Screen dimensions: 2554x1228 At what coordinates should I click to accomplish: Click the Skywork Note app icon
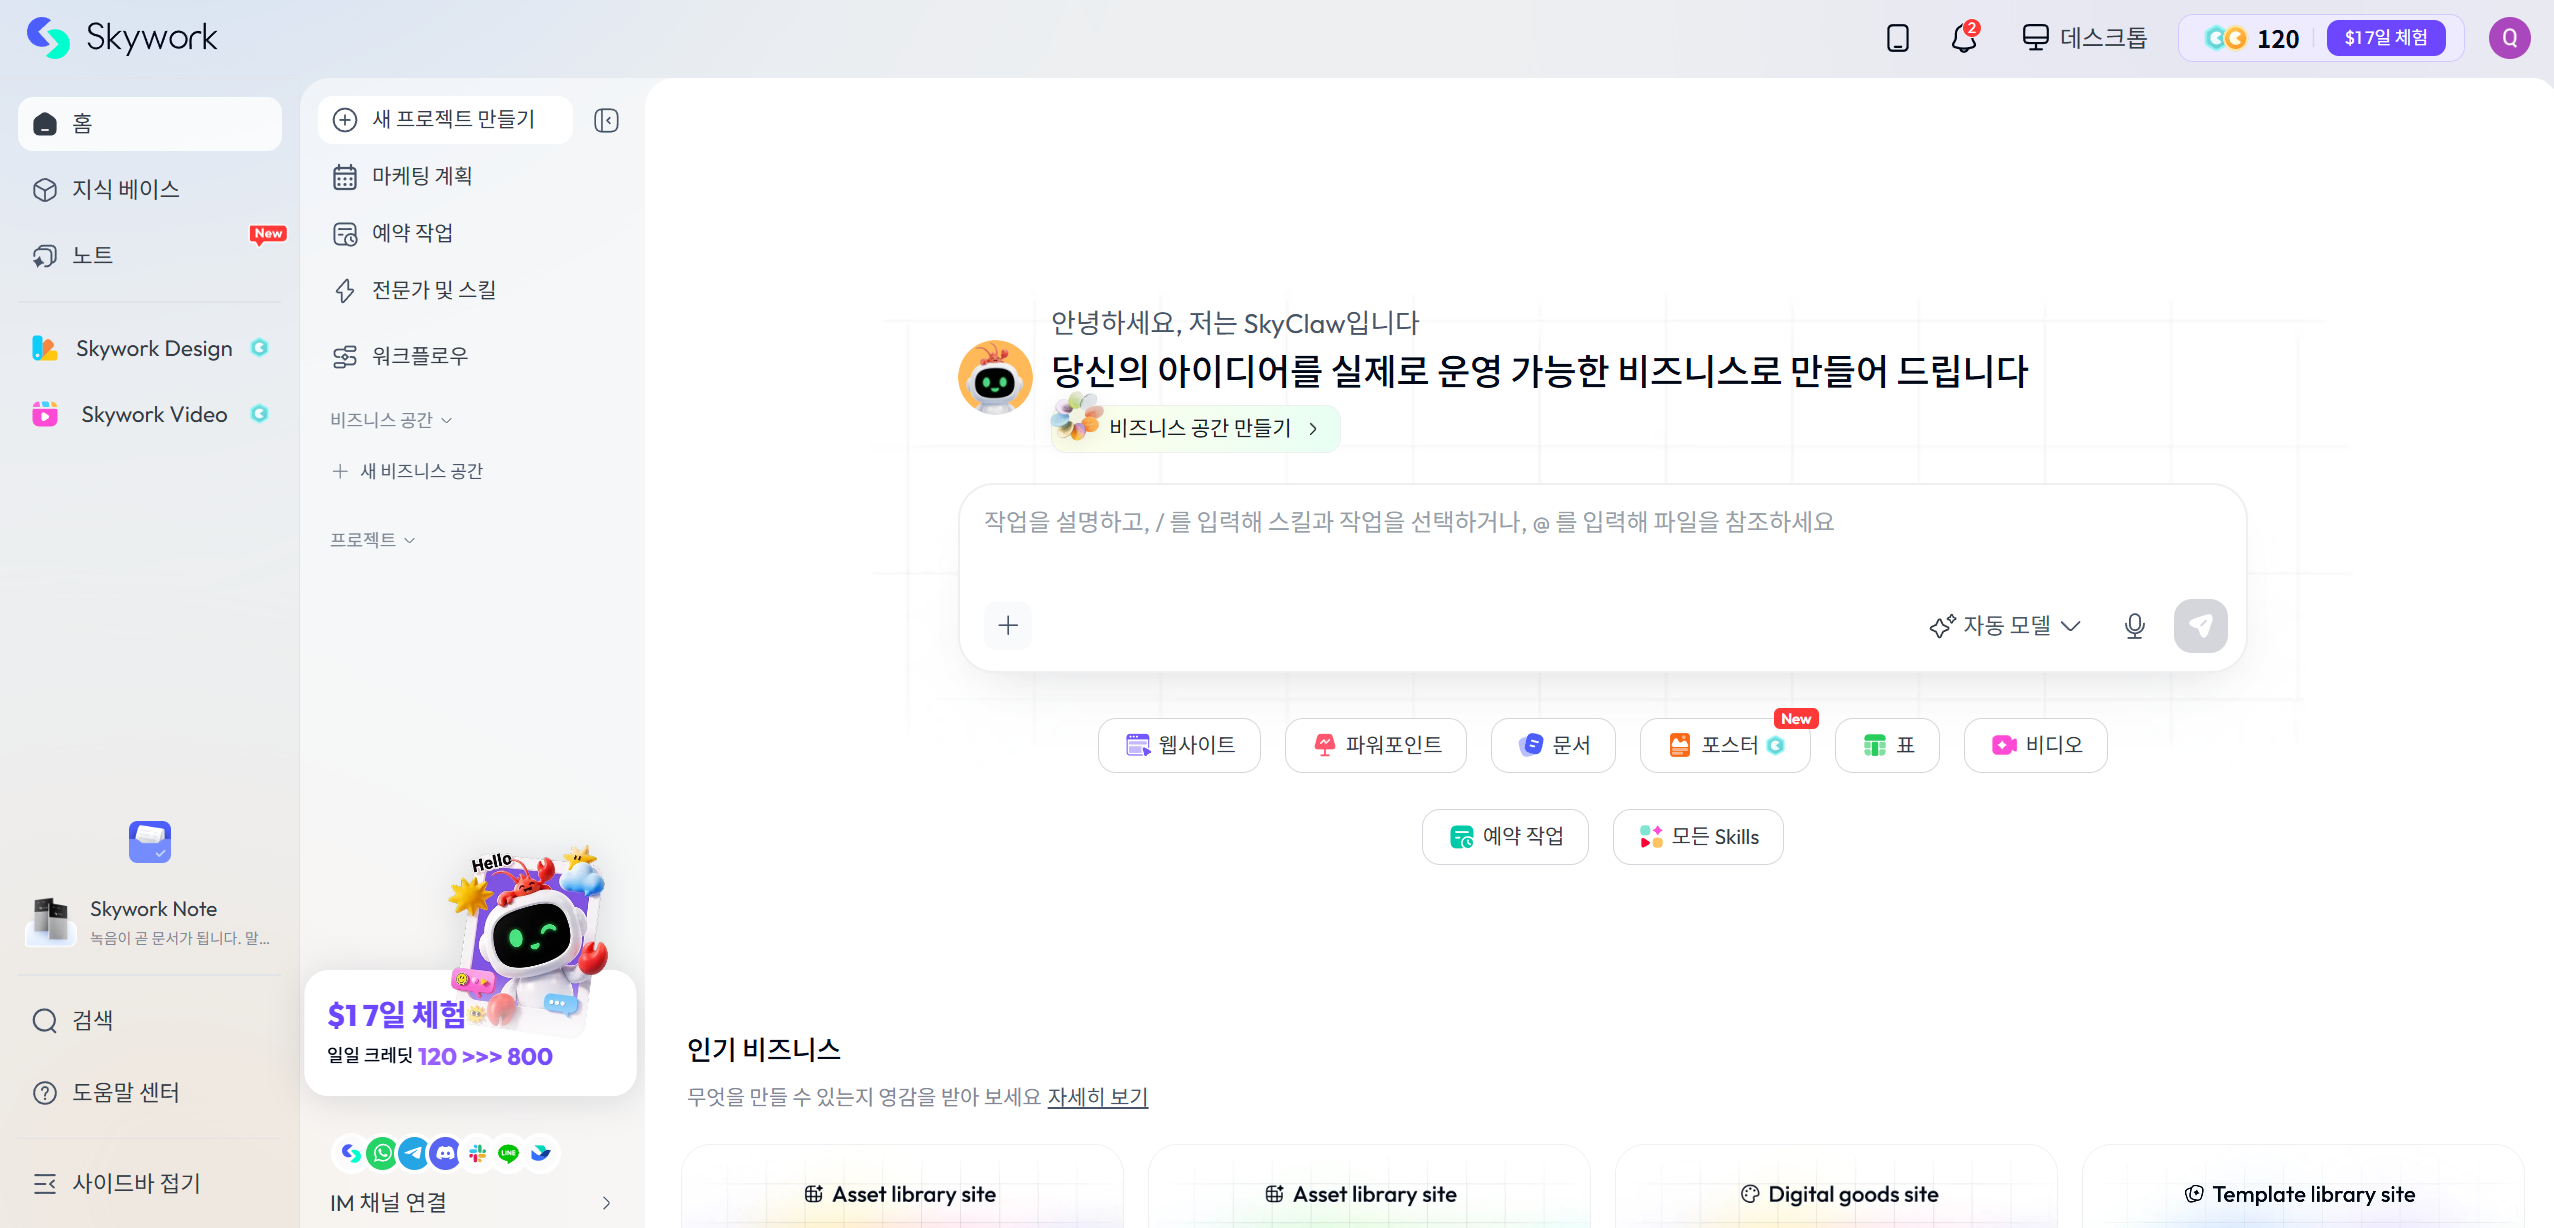pos(150,842)
